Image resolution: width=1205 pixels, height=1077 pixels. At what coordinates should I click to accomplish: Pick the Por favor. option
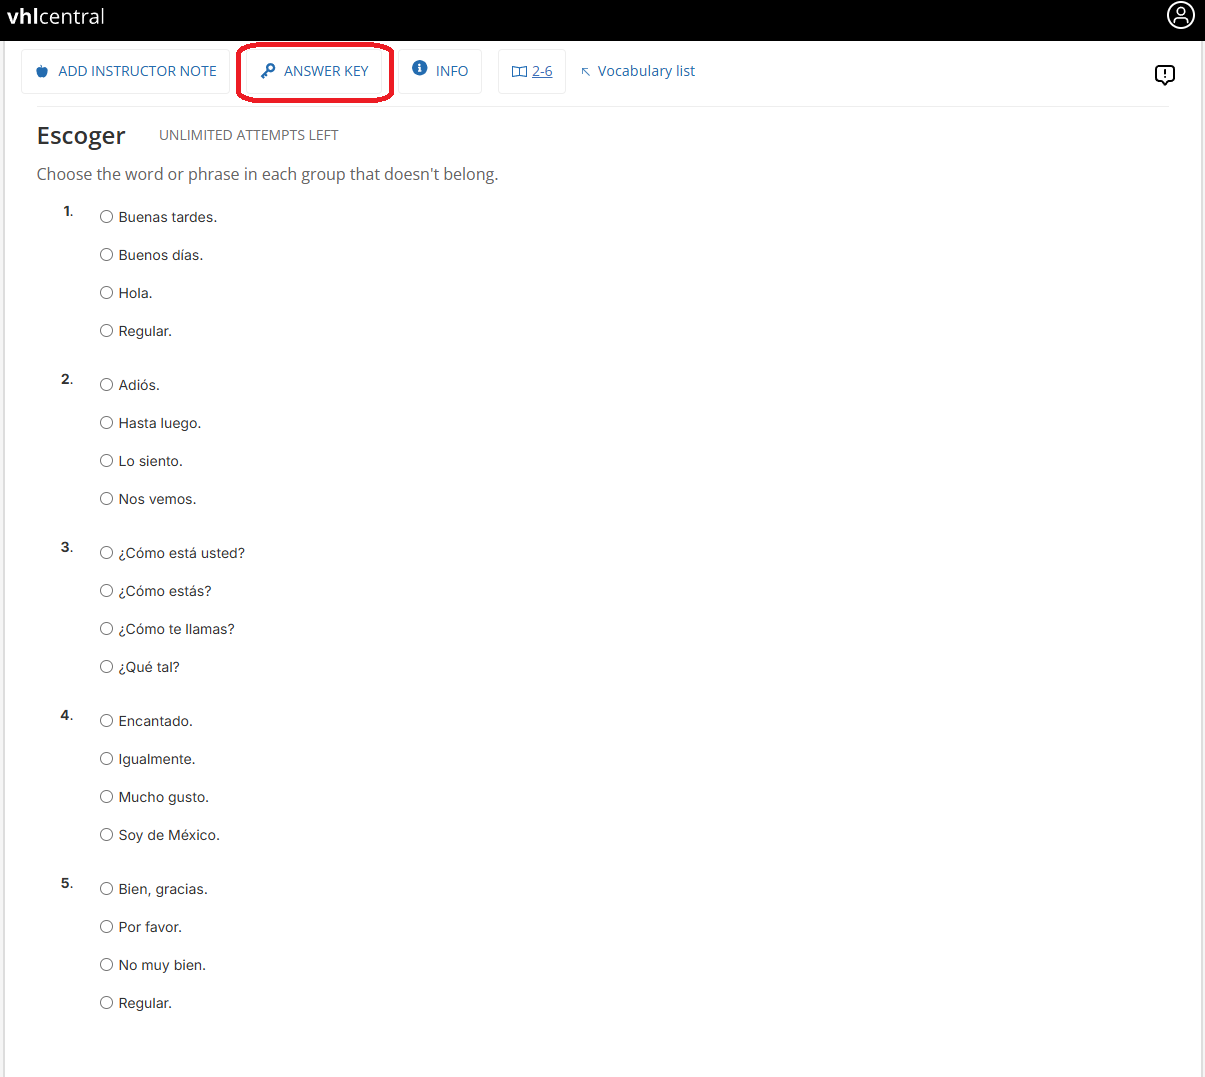click(106, 927)
